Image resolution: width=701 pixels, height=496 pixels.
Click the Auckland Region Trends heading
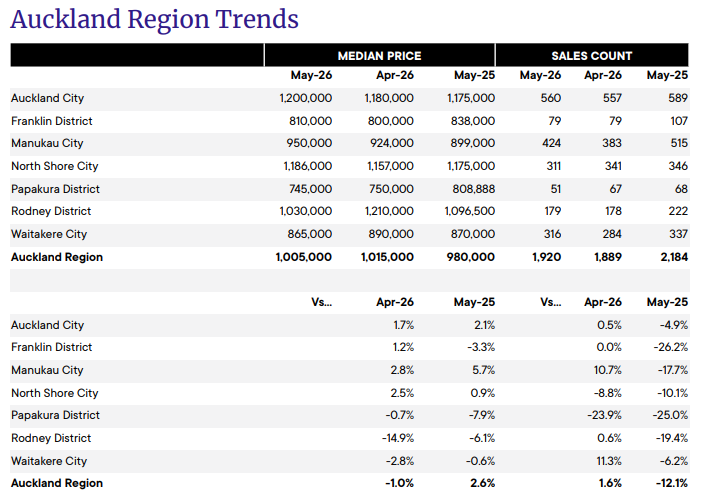[x=154, y=20]
